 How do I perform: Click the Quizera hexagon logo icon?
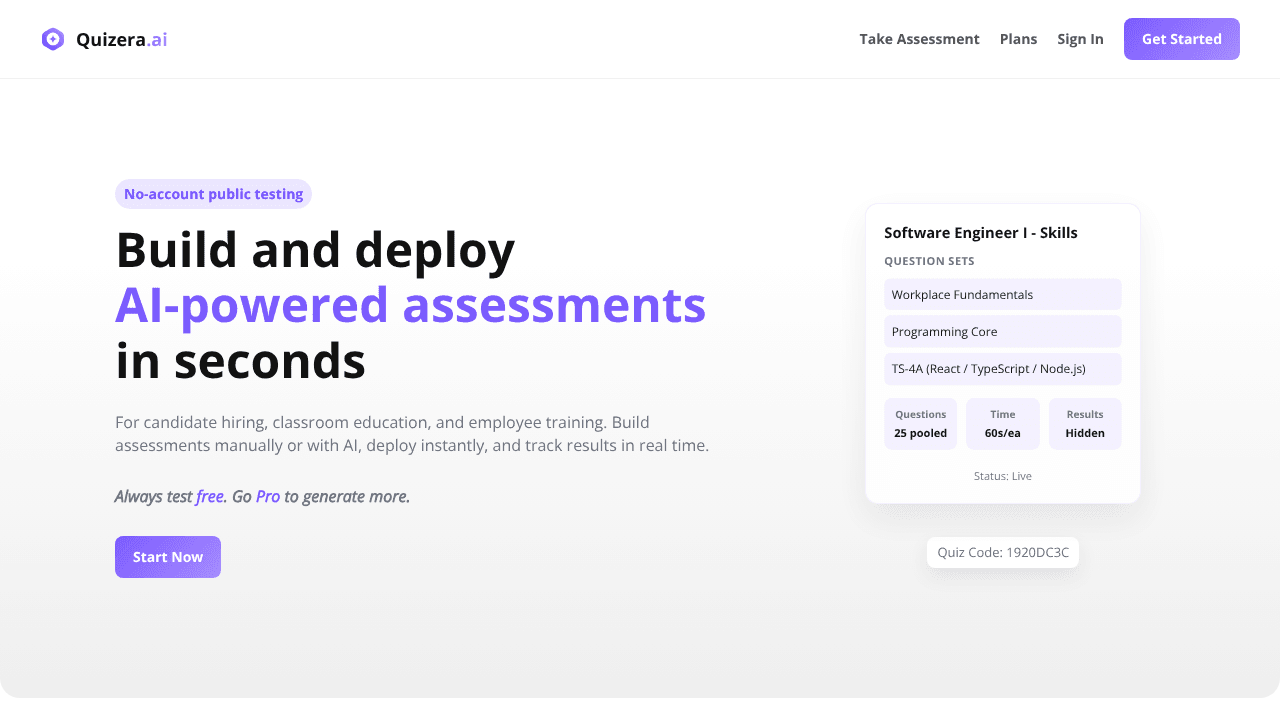click(53, 39)
